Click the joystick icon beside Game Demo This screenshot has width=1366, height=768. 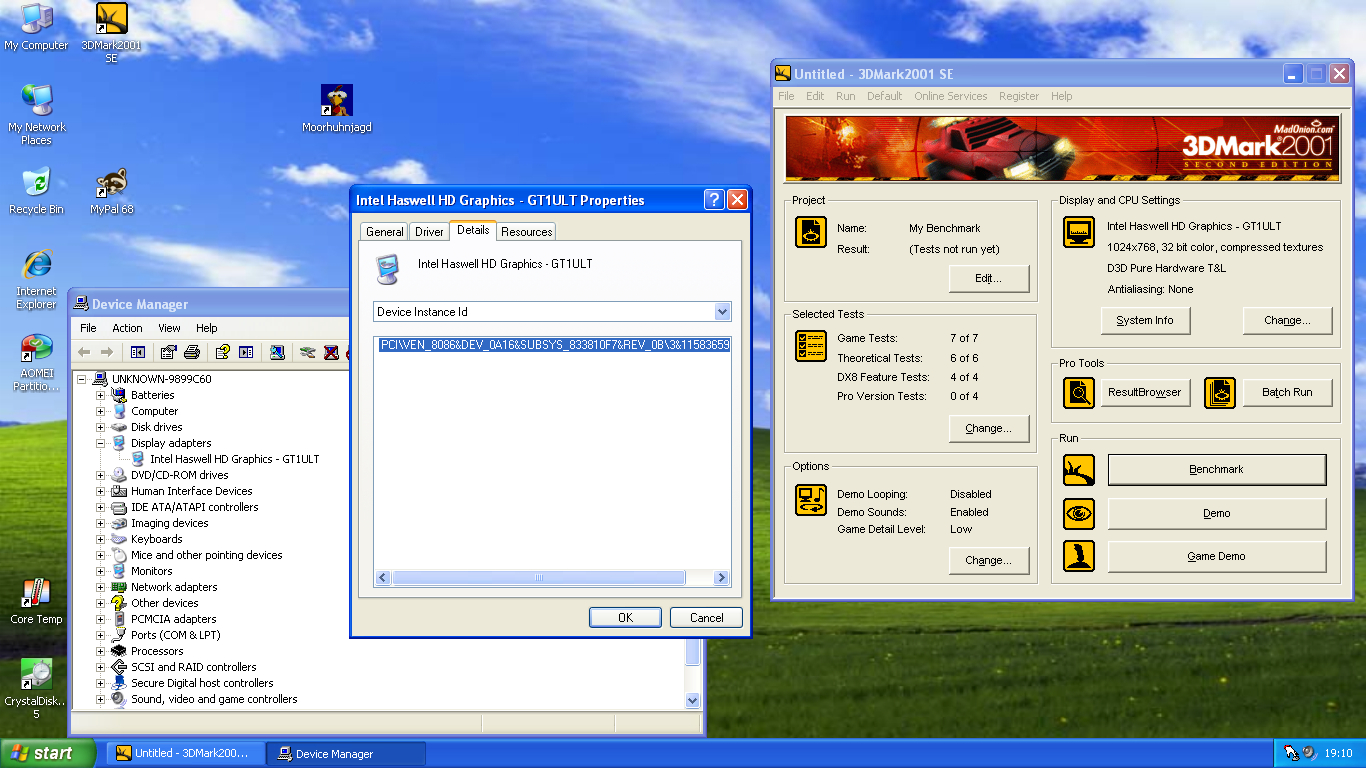[x=1079, y=556]
